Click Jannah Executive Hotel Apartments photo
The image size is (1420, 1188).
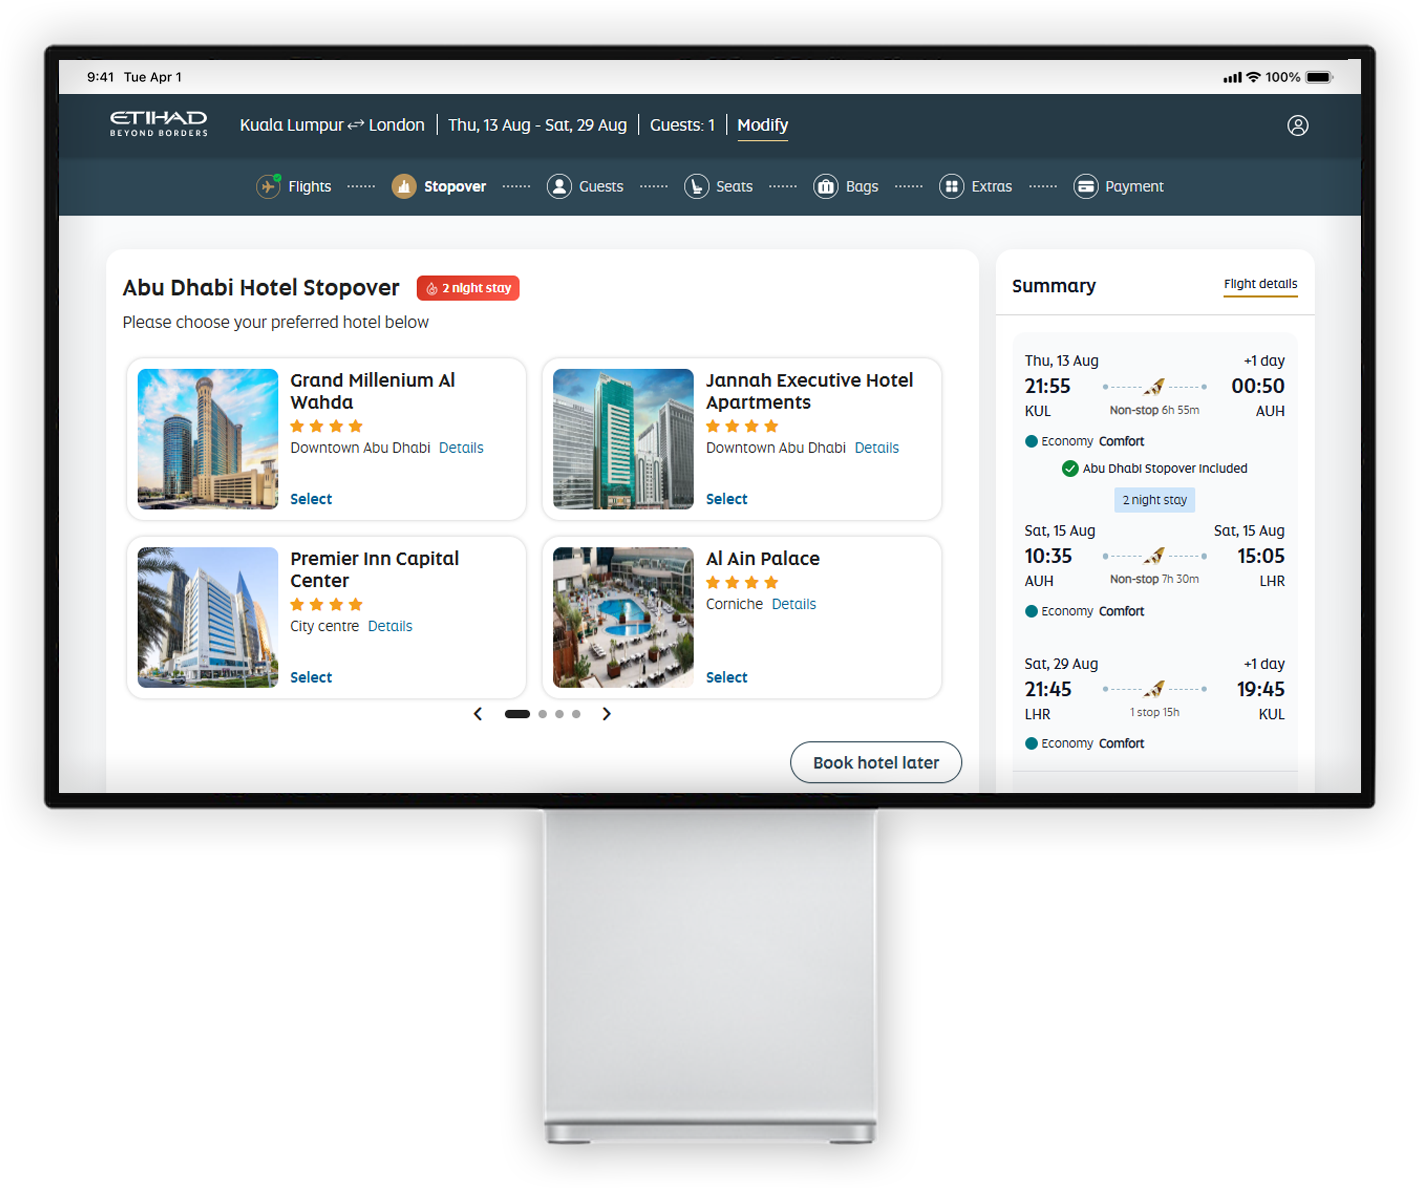pyautogui.click(x=623, y=439)
